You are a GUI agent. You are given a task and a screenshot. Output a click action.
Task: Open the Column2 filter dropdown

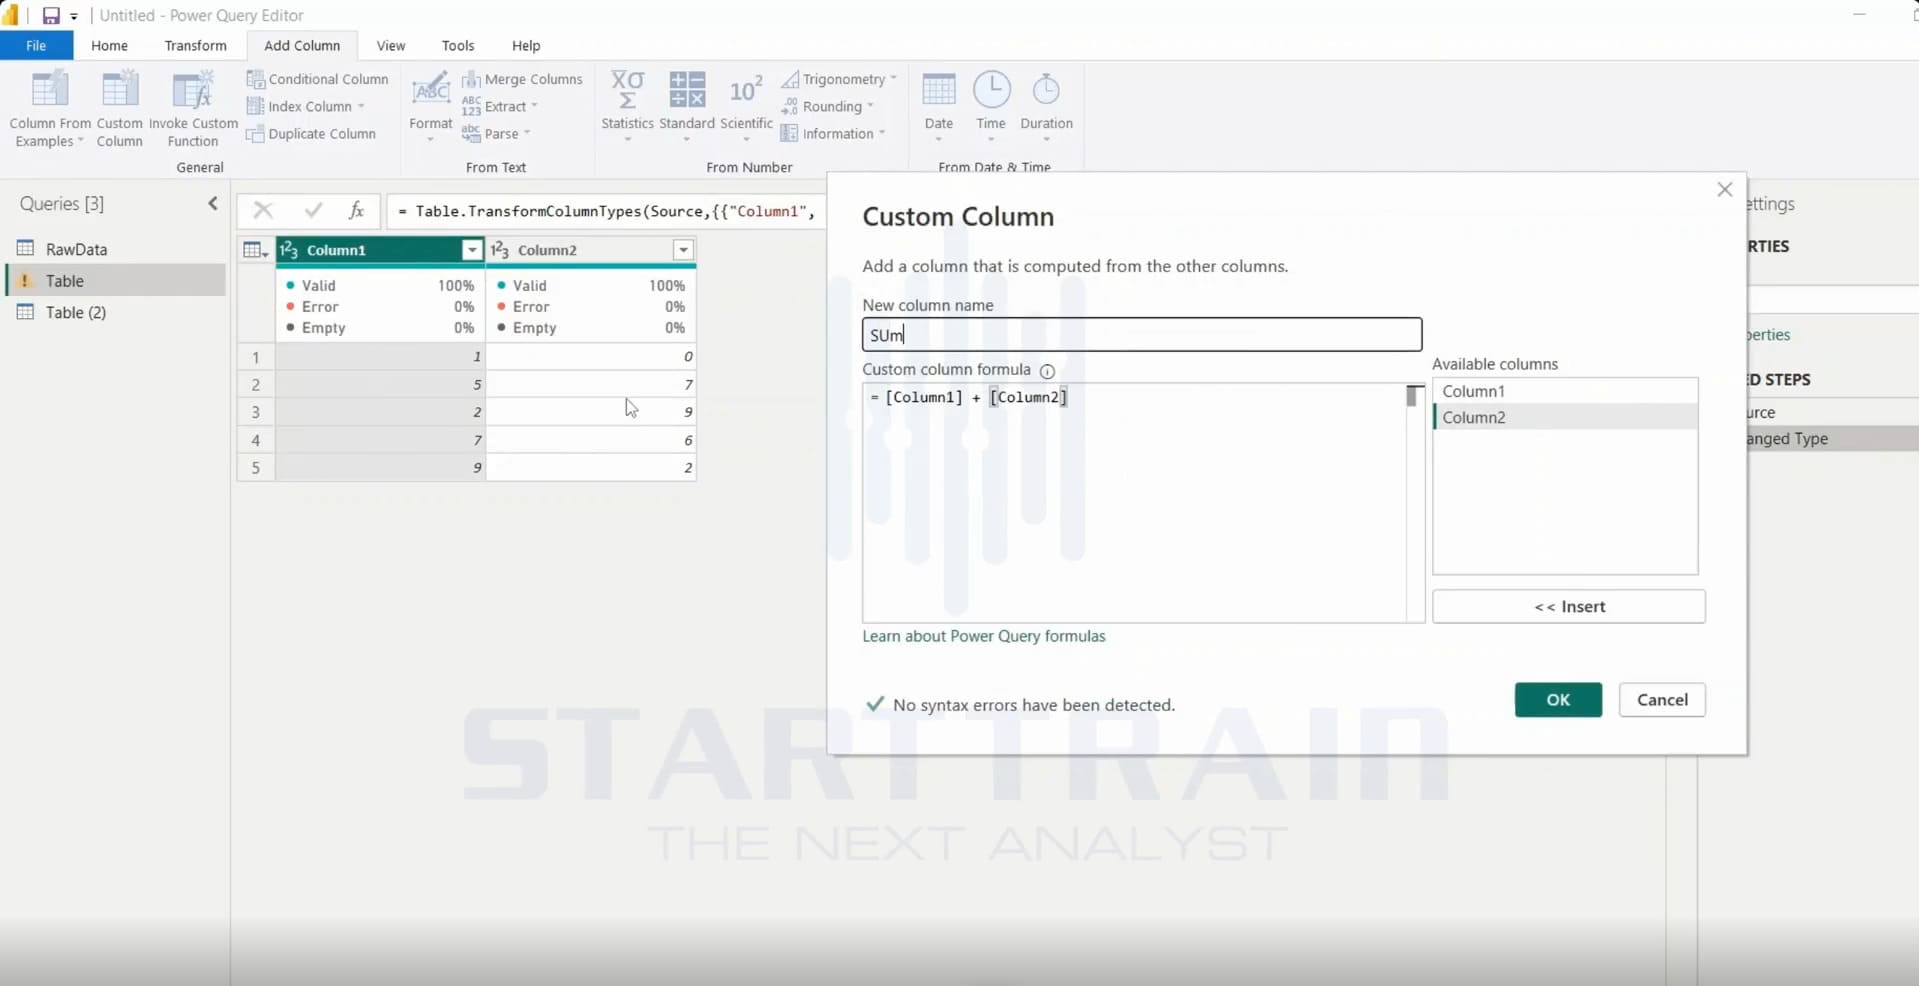683,250
